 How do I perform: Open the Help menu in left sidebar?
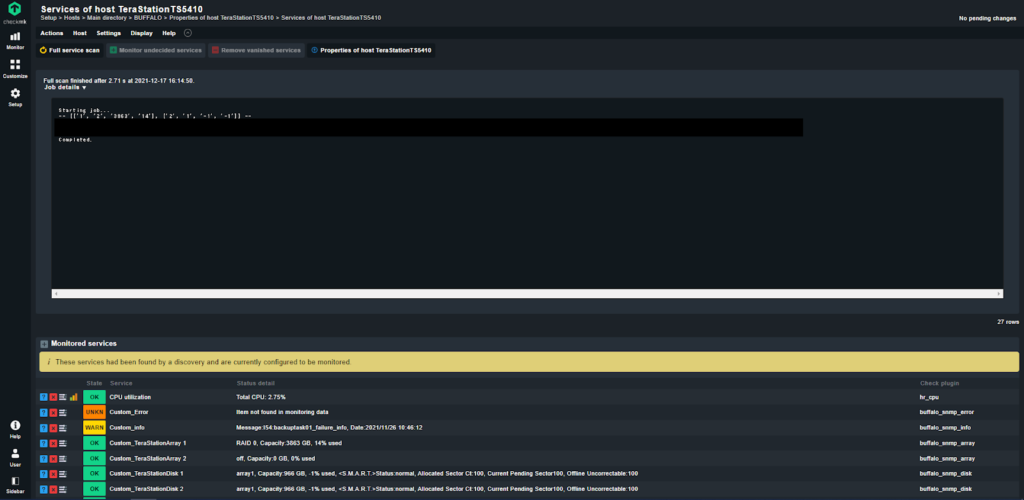pyautogui.click(x=15, y=429)
